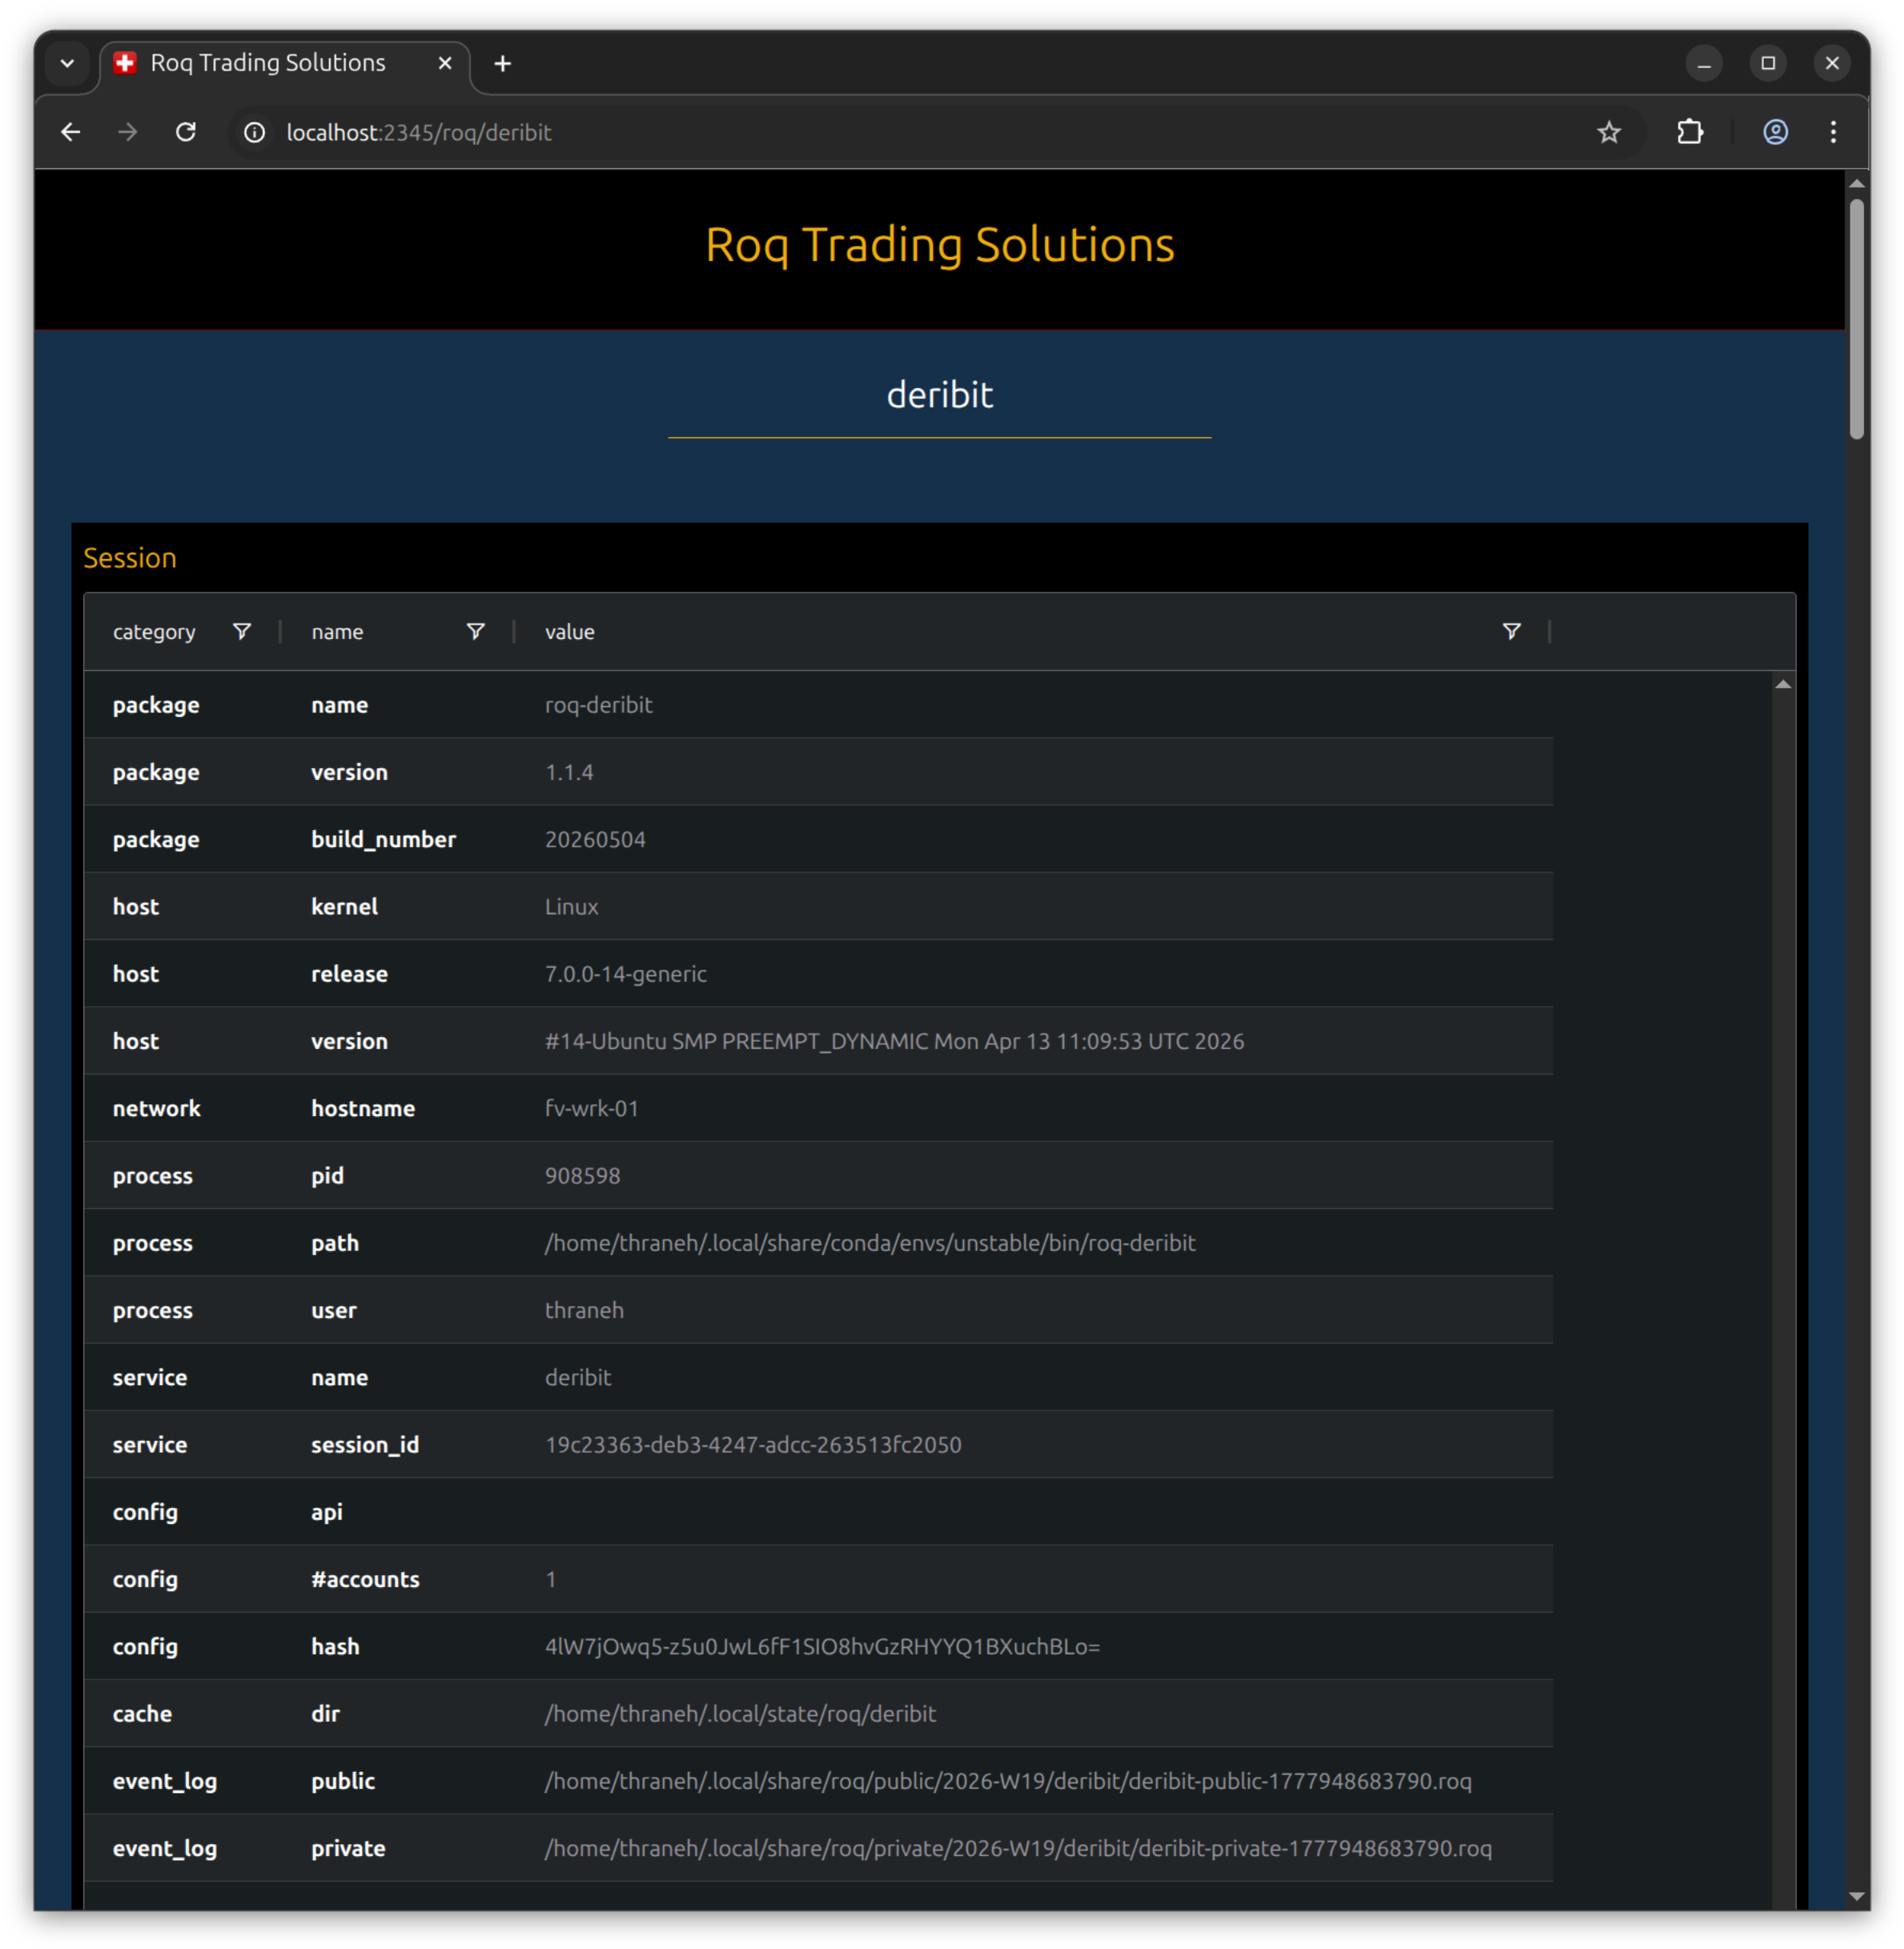Bookmark this tab with the star

click(1608, 132)
